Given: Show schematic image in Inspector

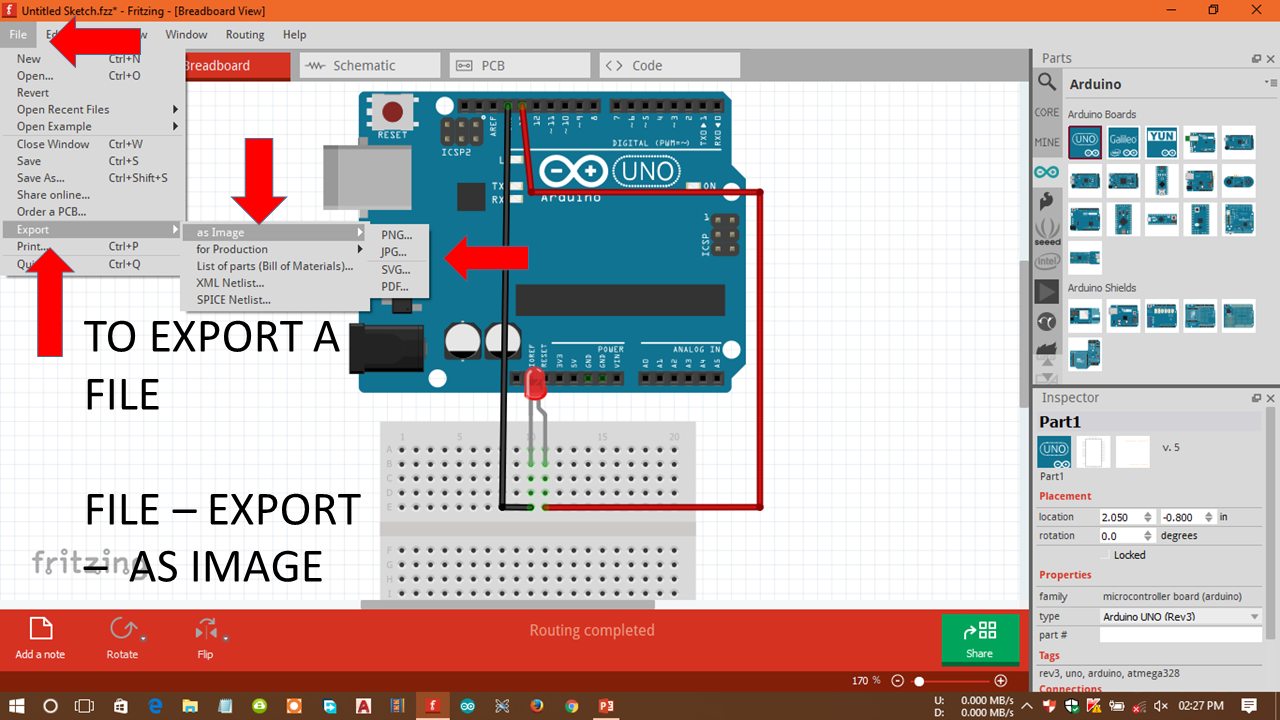Looking at the screenshot, I should click(x=1094, y=452).
